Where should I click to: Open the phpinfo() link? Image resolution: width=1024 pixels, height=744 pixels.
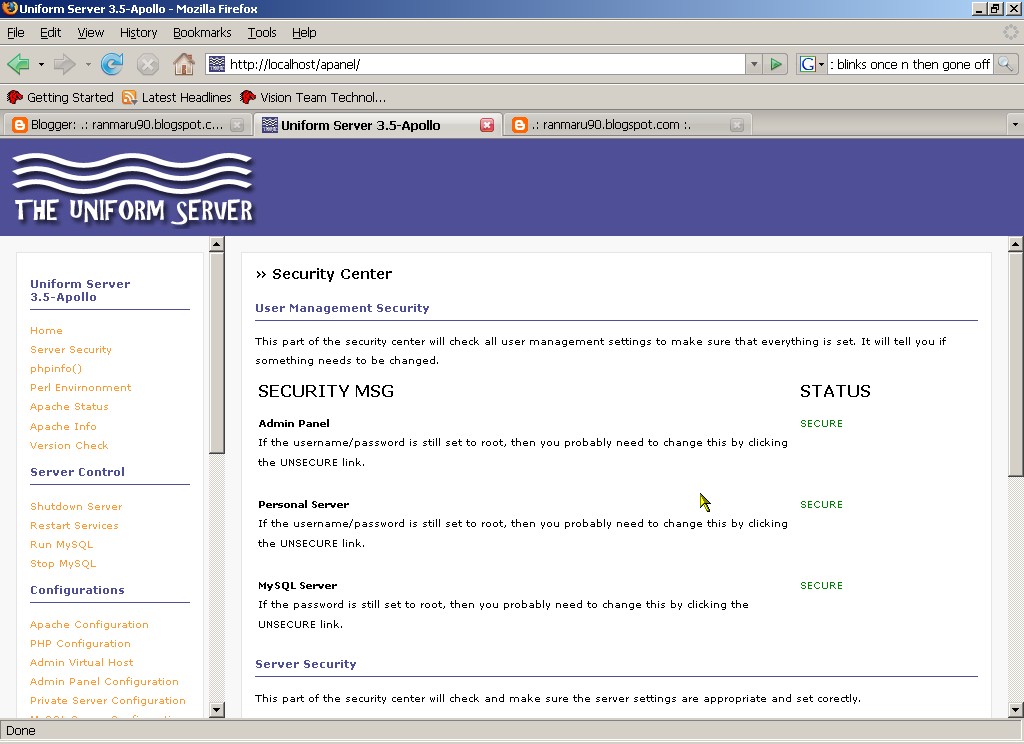56,368
